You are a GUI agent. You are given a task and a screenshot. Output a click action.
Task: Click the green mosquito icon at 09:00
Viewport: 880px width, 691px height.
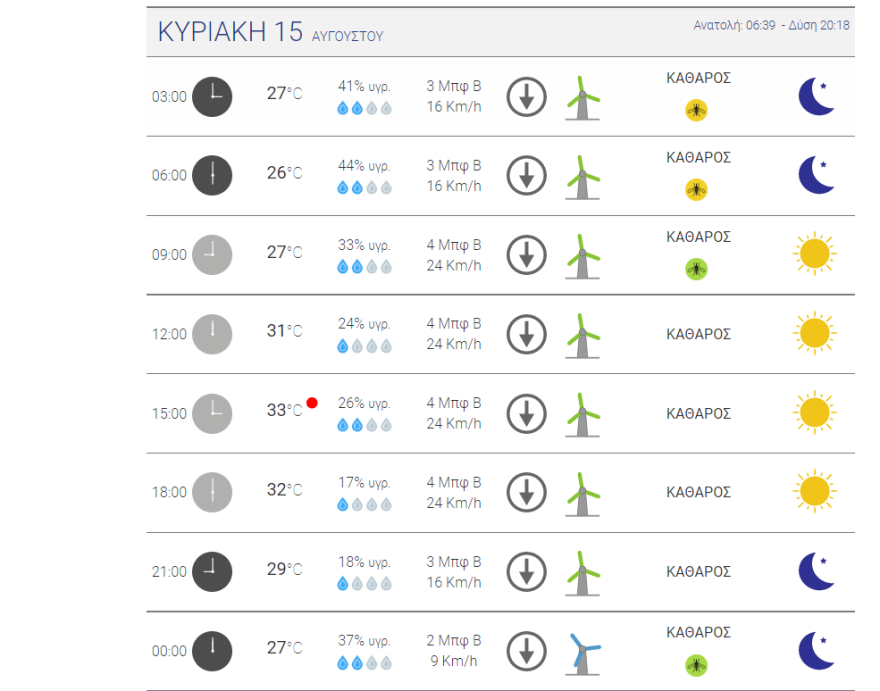tap(697, 269)
